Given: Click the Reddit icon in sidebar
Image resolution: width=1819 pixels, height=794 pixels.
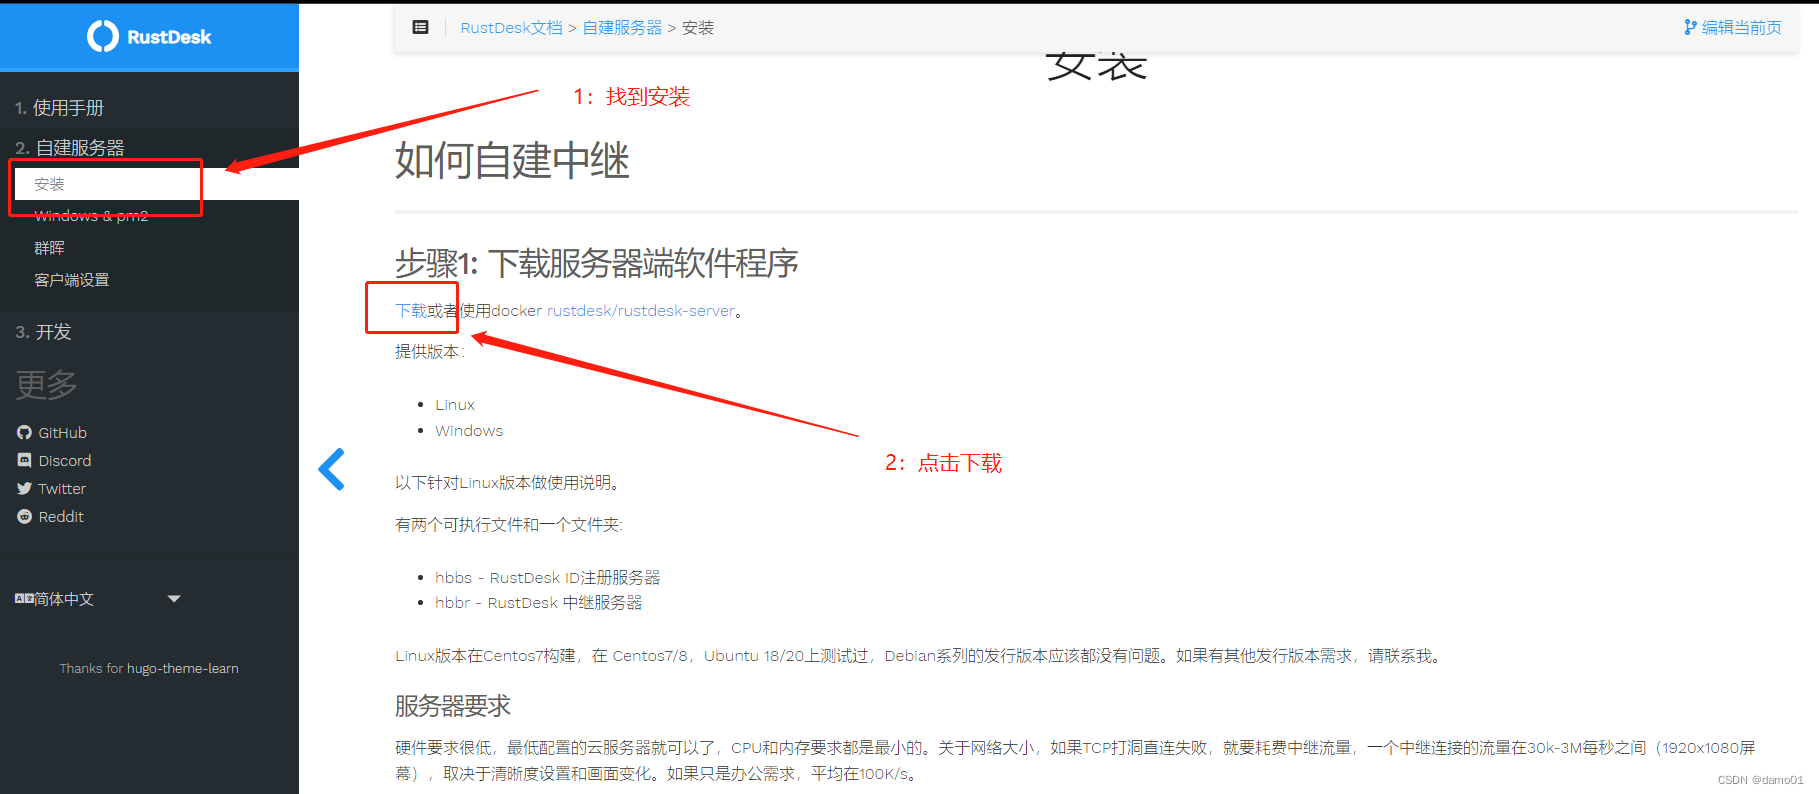Looking at the screenshot, I should [x=24, y=516].
